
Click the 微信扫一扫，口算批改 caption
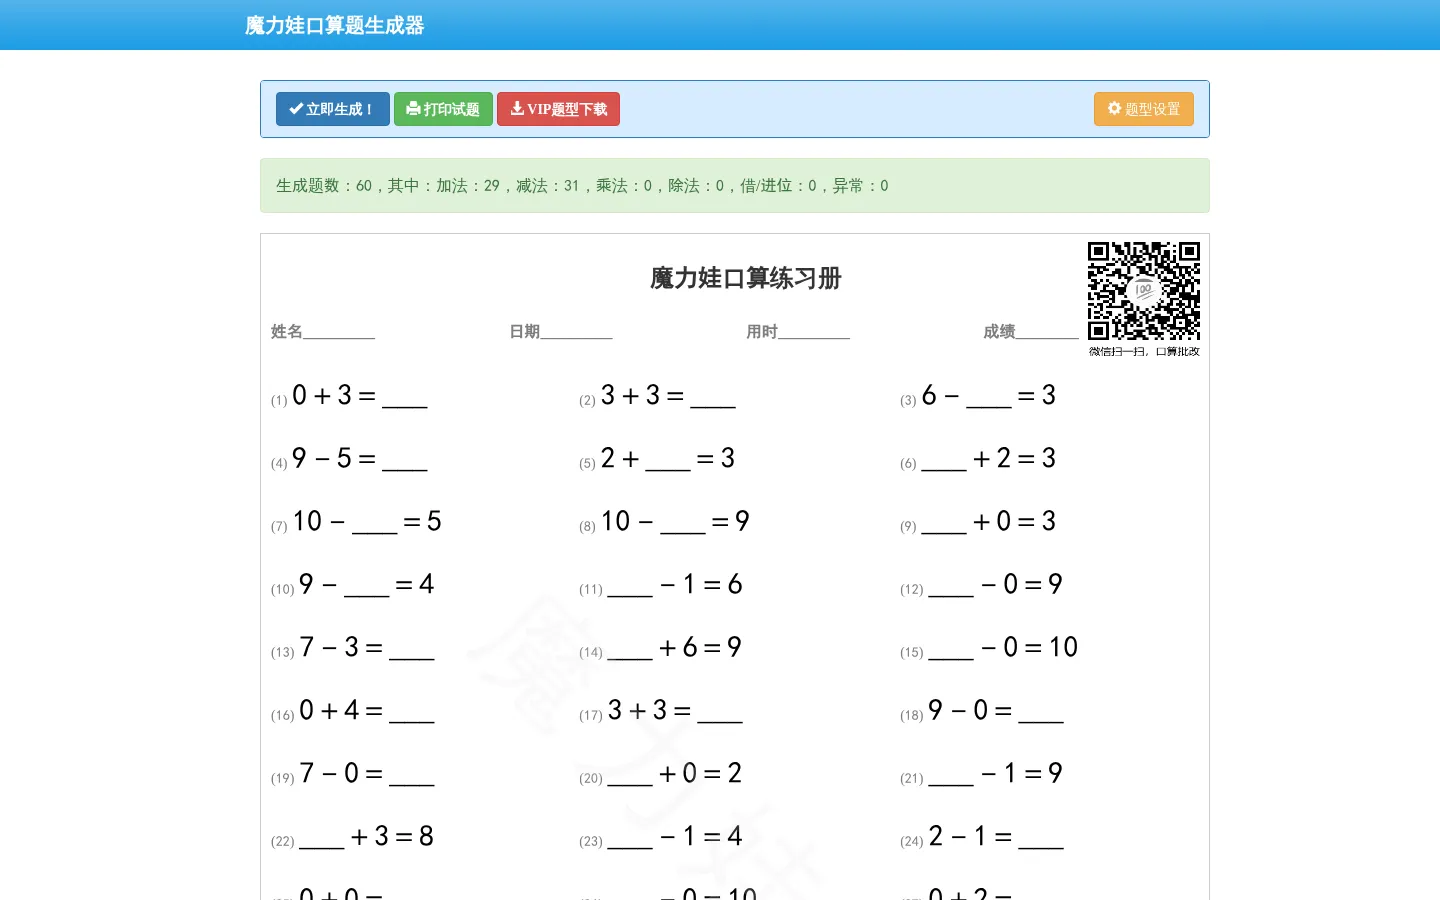tap(1144, 351)
